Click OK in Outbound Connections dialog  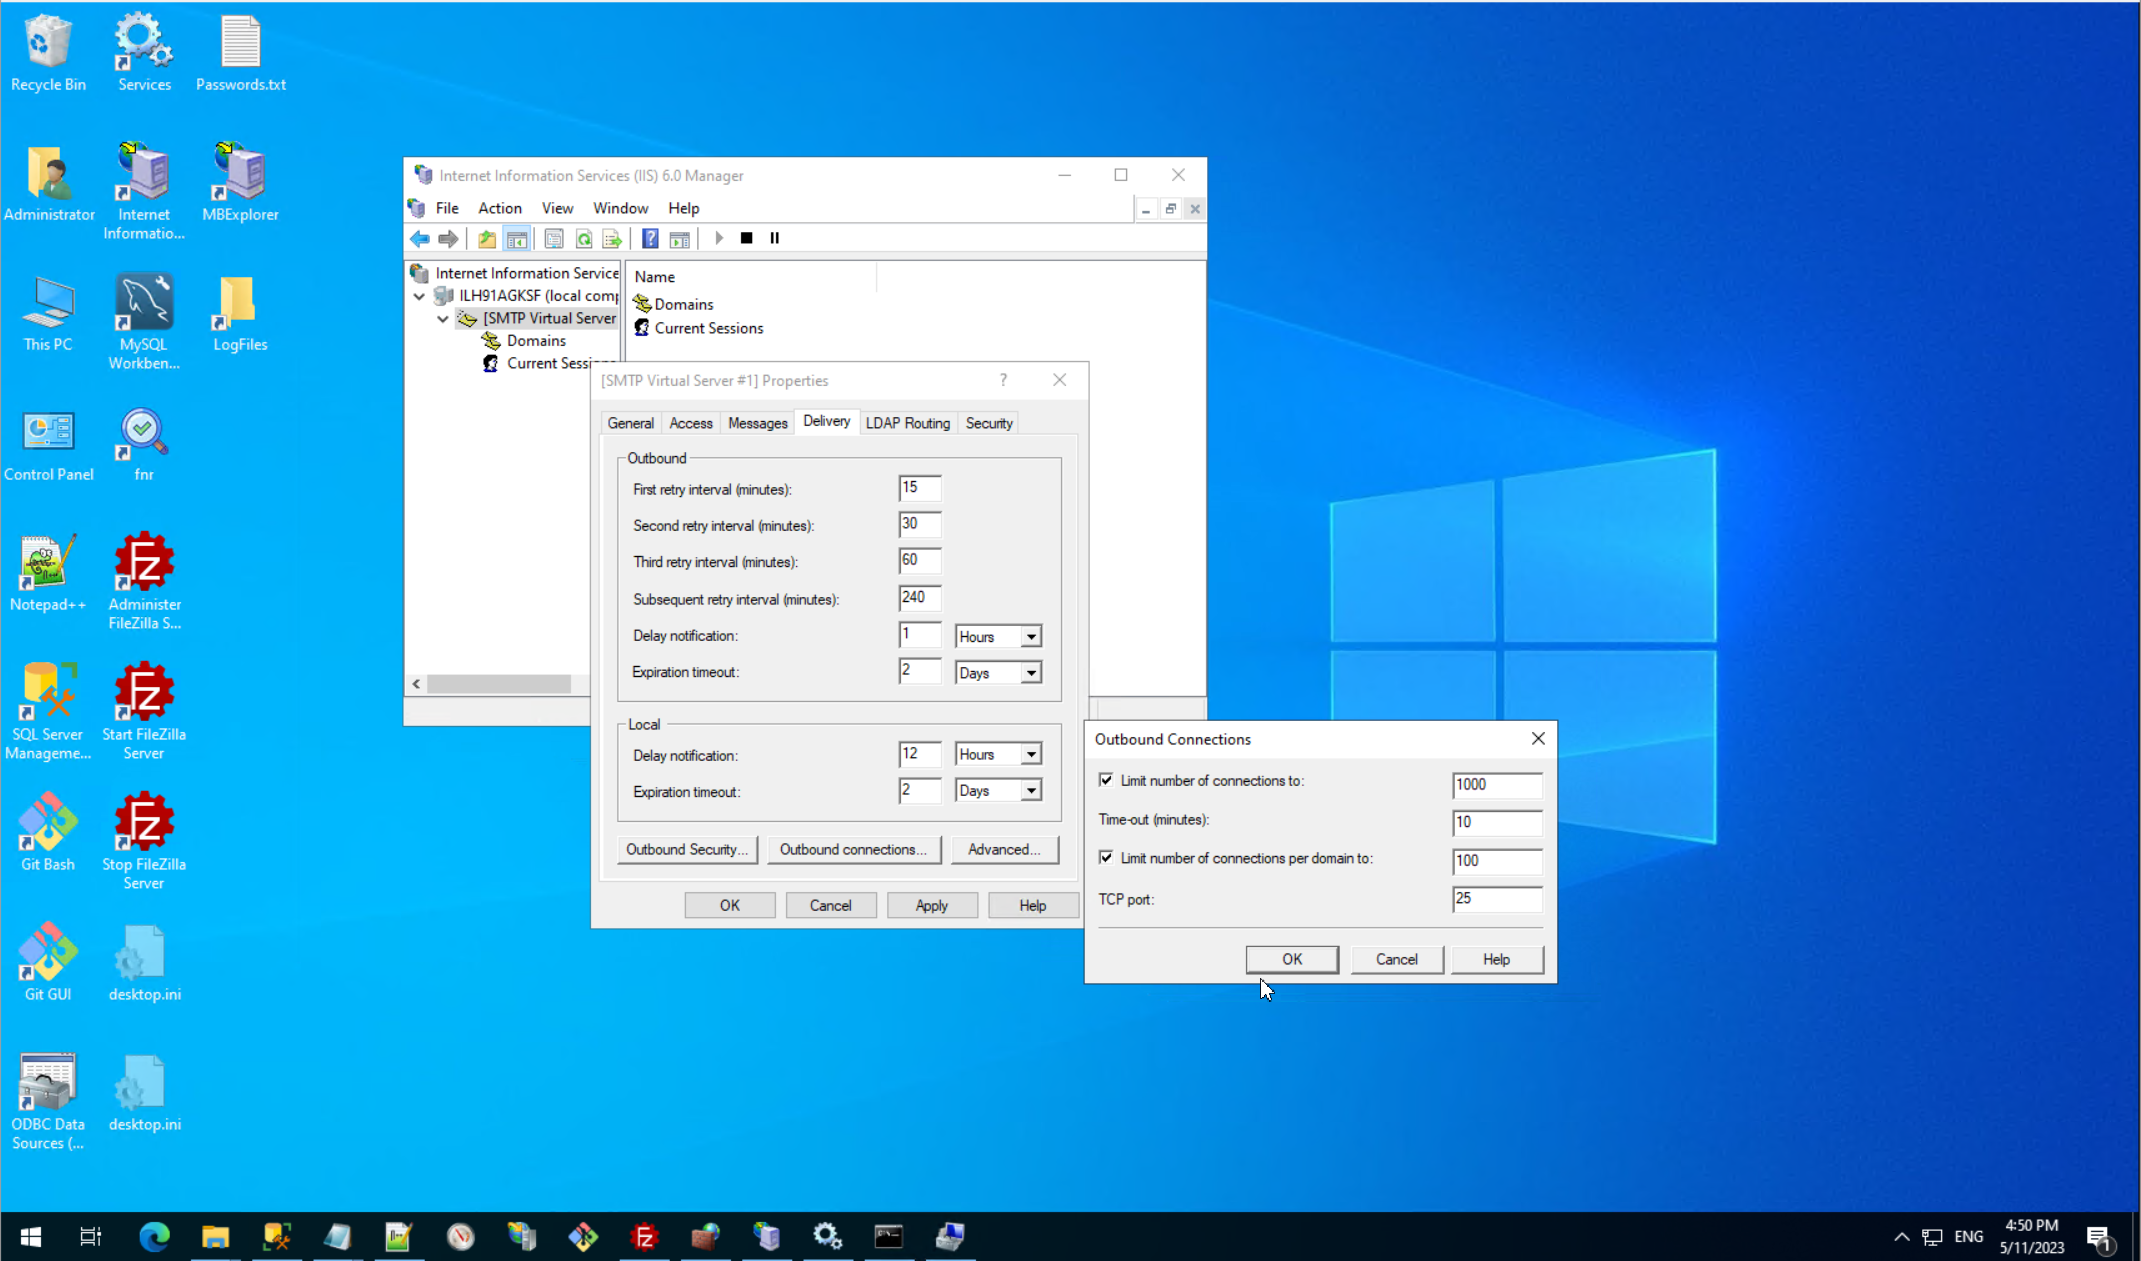pos(1291,959)
